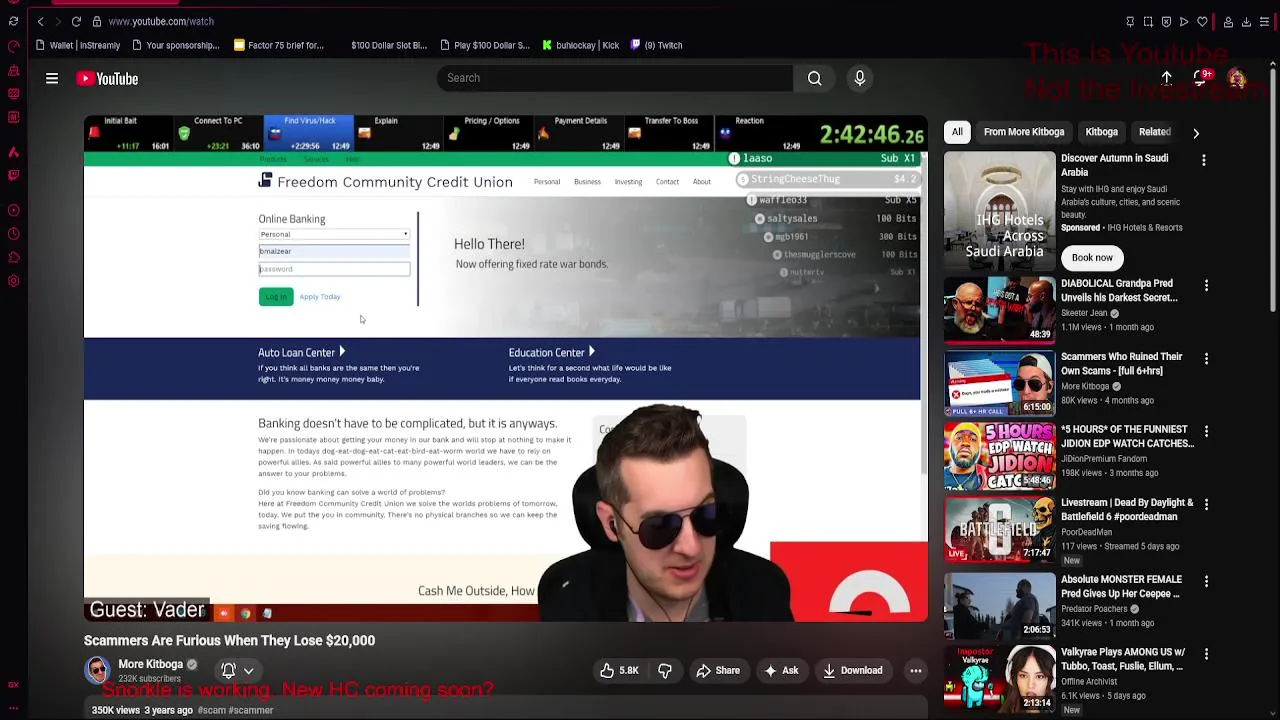This screenshot has height=720, width=1280.
Task: Open options for Dead By Daylight livestream
Action: pos(1206,505)
